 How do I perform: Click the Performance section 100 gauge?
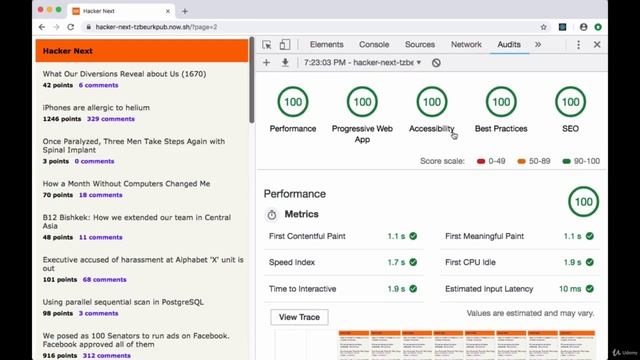point(583,202)
